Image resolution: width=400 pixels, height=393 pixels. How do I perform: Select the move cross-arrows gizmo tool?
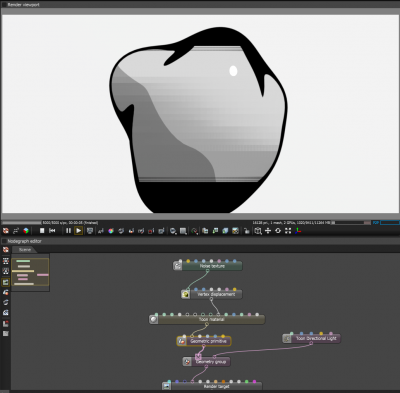[x=268, y=231]
